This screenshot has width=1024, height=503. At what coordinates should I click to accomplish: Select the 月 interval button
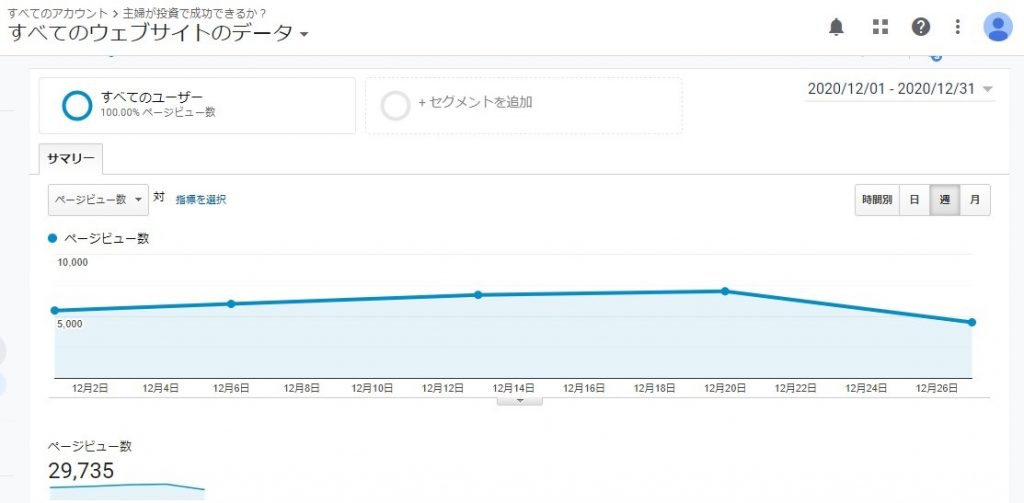coord(975,200)
